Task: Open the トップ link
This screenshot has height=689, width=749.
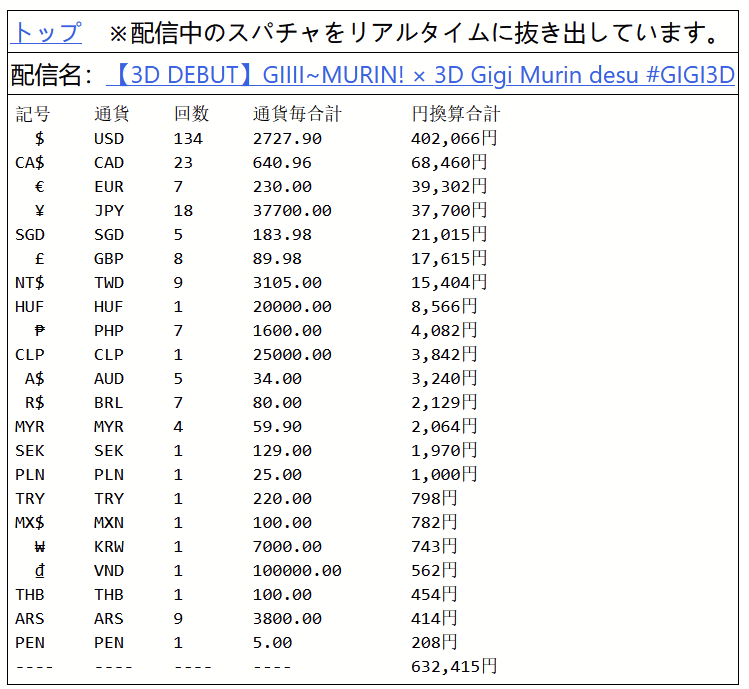Action: click(x=46, y=33)
